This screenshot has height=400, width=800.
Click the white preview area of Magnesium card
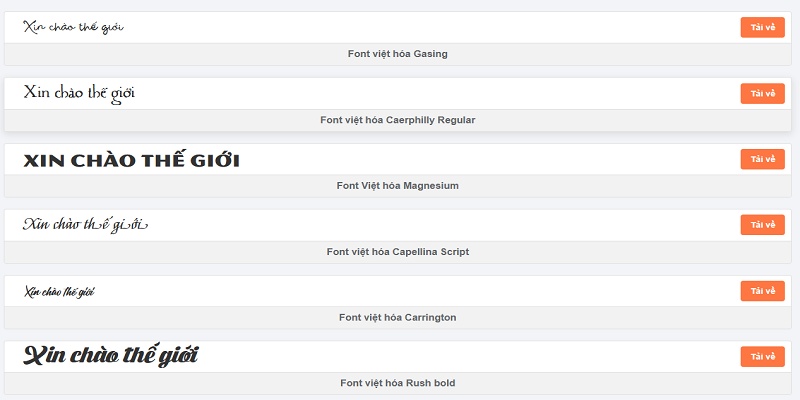tap(398, 159)
